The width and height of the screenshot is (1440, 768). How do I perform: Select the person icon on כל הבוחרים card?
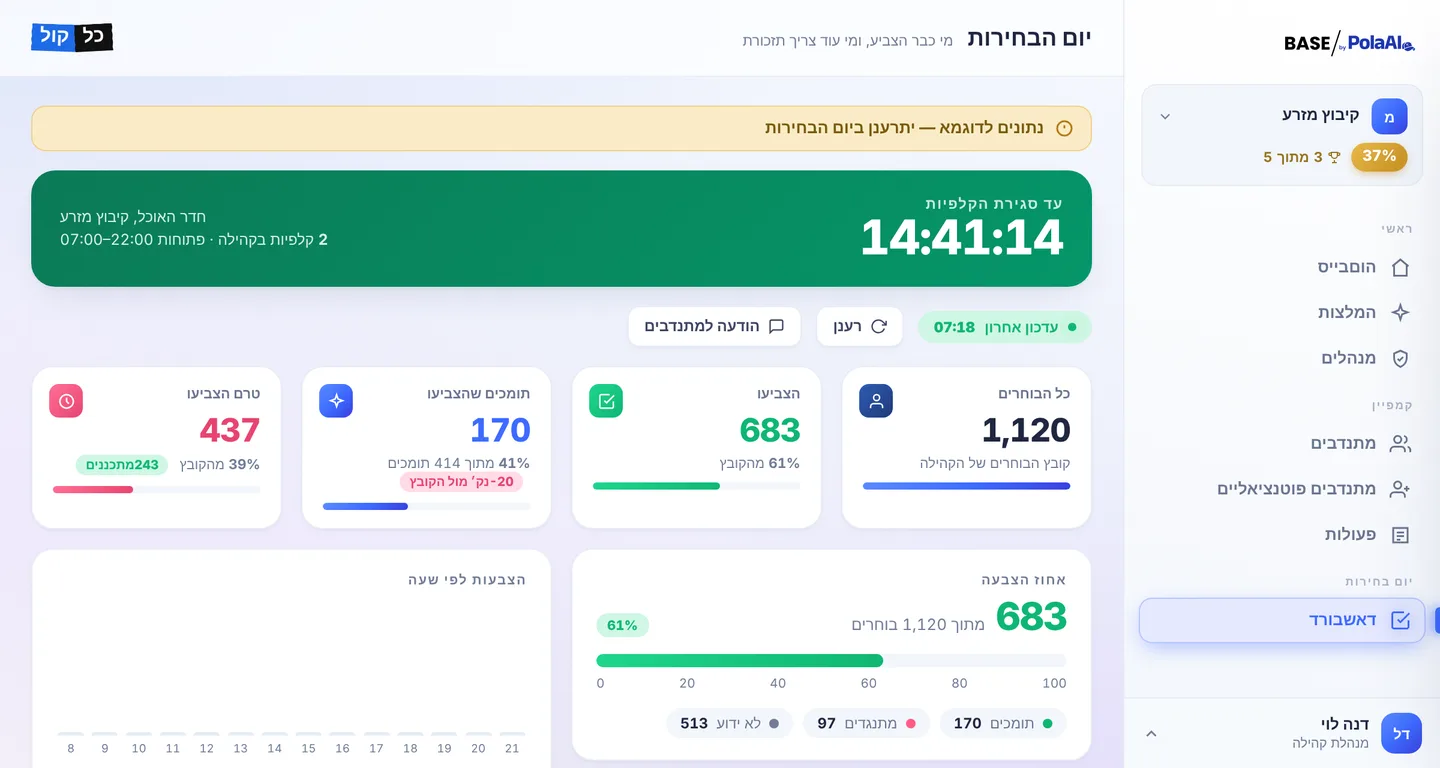tap(876, 401)
